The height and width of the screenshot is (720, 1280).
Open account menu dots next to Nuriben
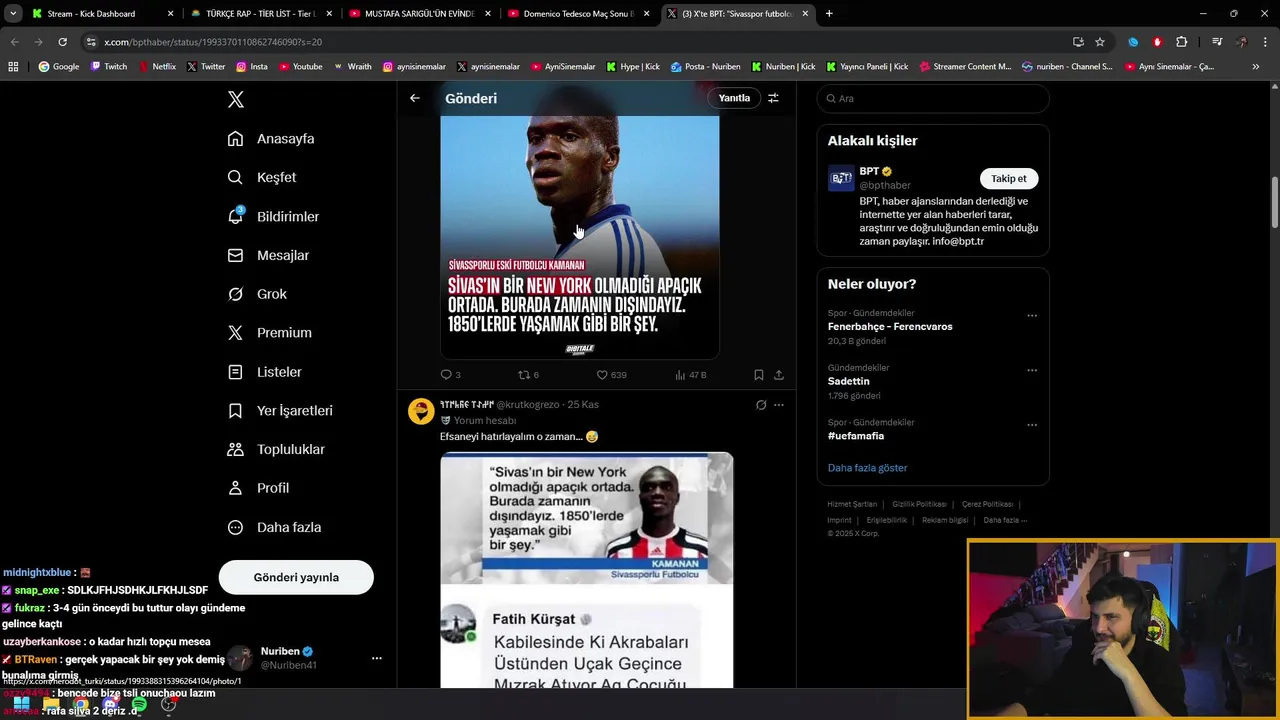click(376, 658)
